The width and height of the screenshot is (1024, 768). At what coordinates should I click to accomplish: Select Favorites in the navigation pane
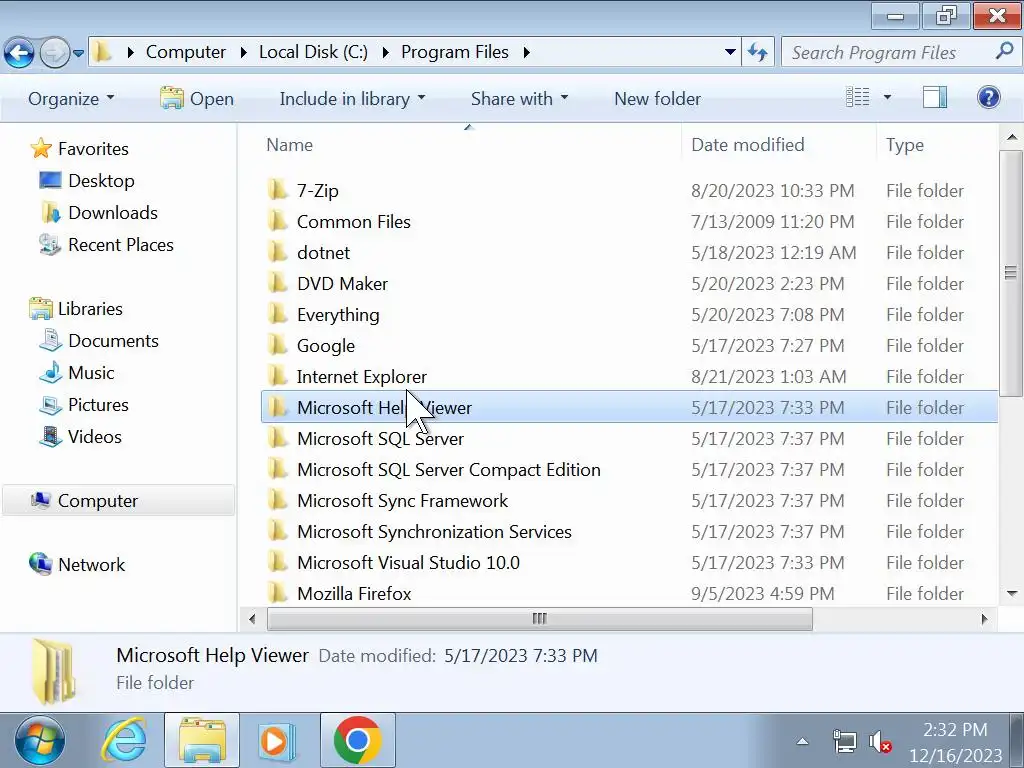79,149
